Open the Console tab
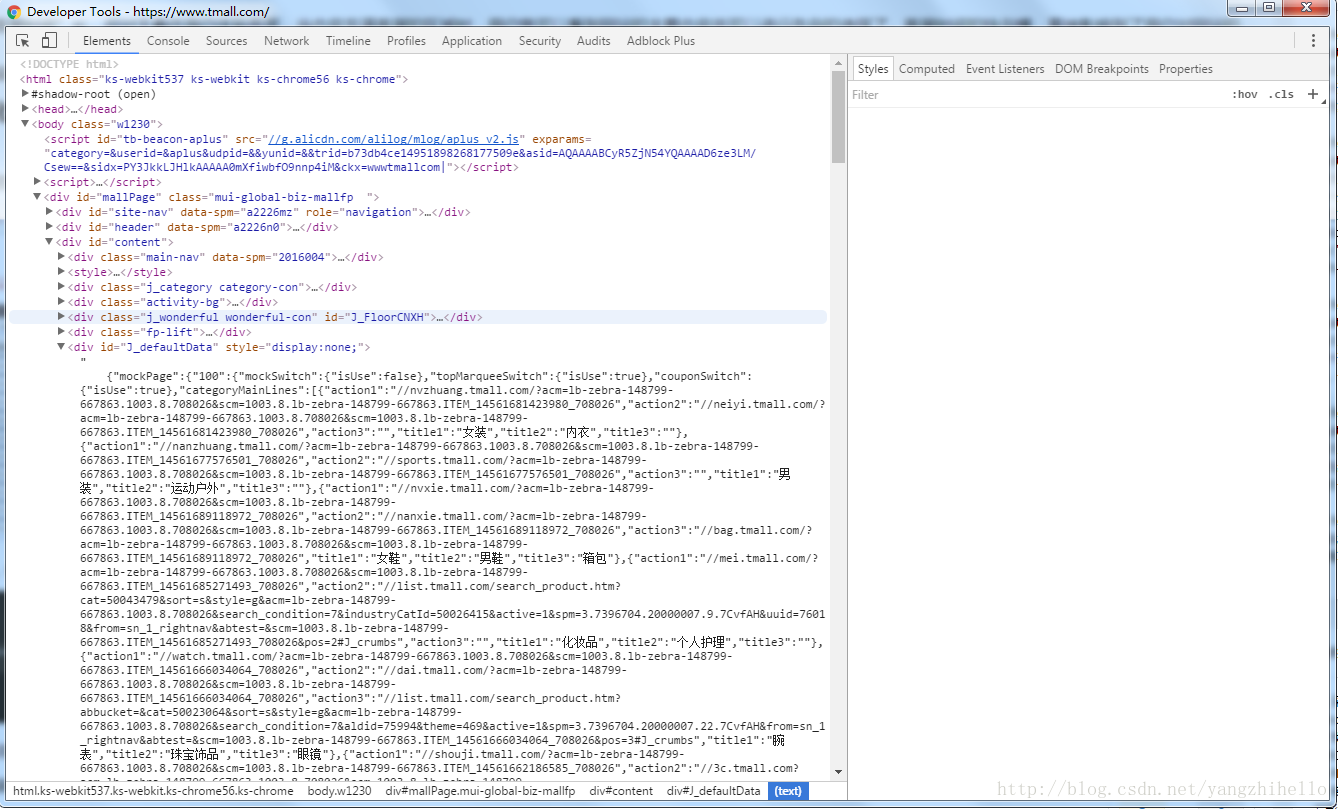Viewport: 1338px width, 809px height. click(x=168, y=41)
